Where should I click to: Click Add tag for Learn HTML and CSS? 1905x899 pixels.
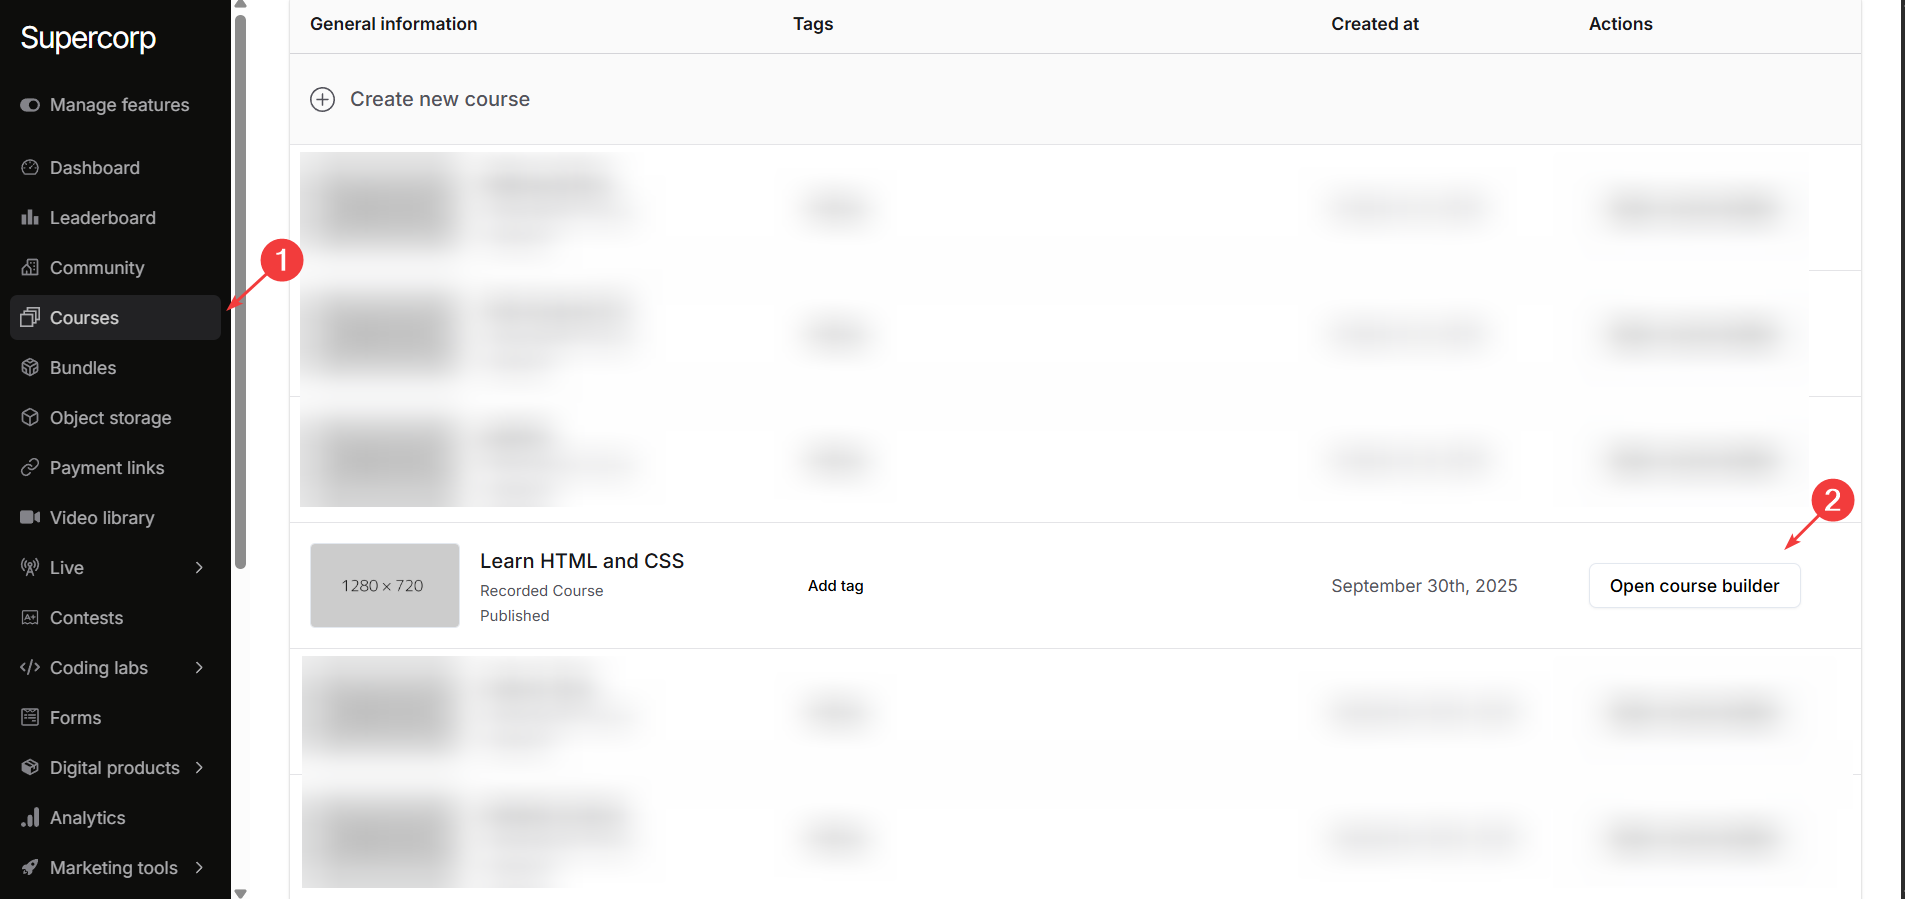(835, 586)
